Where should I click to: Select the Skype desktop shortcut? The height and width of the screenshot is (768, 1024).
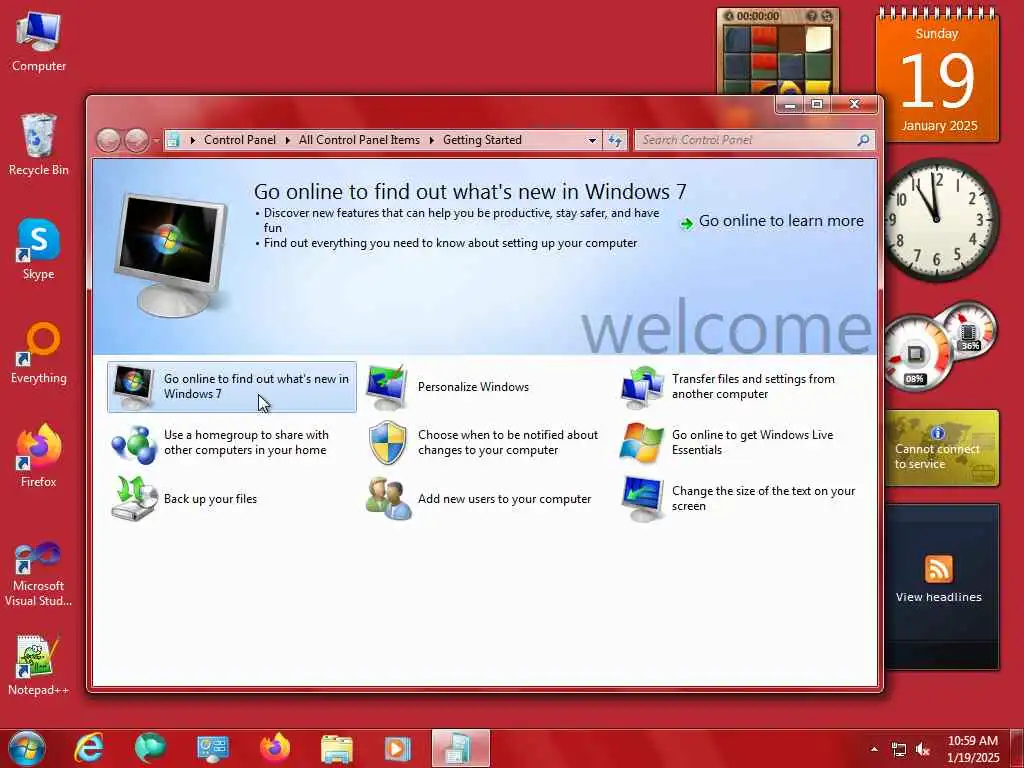coord(39,249)
